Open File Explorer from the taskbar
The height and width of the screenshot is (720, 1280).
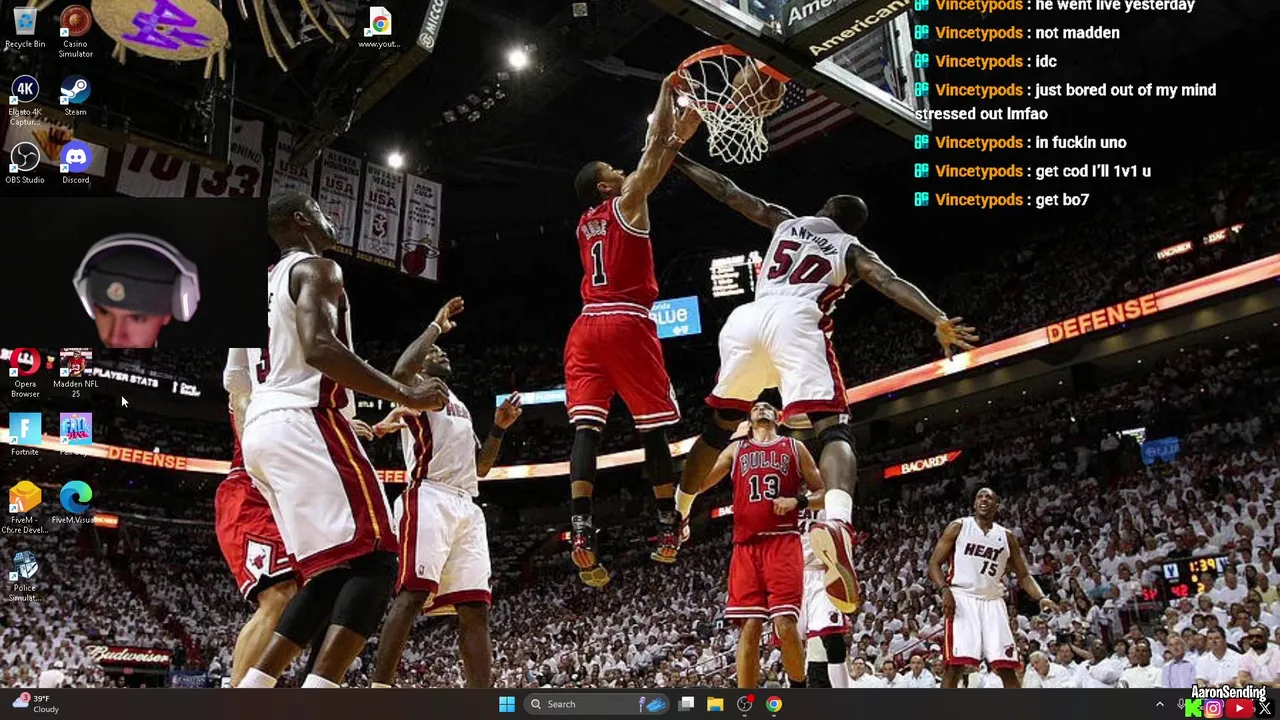tap(715, 704)
